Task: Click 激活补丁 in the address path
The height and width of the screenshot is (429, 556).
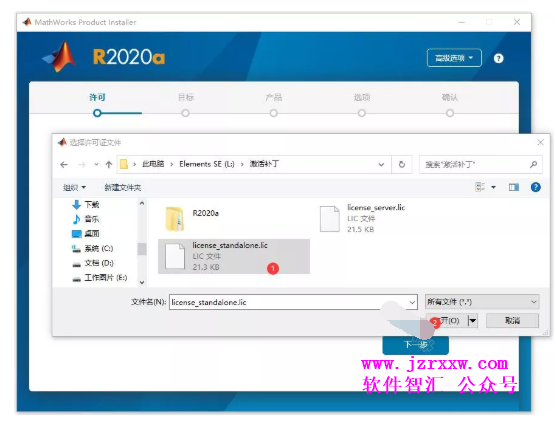Action: (x=264, y=164)
